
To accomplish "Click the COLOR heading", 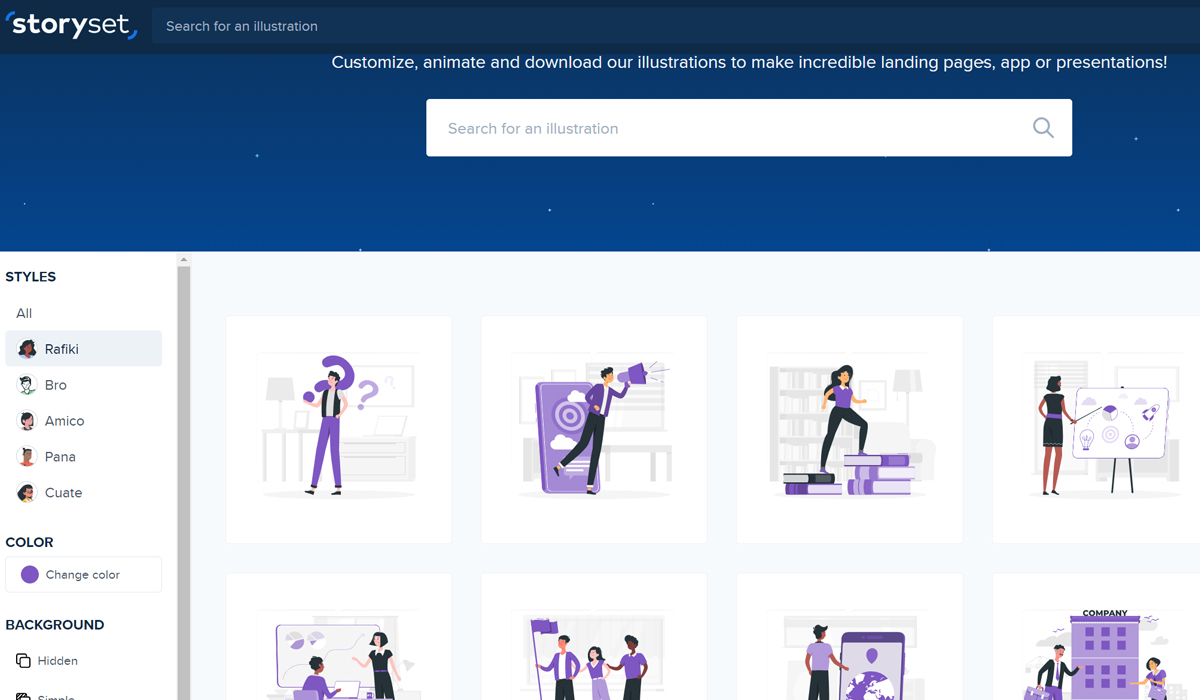I will coord(30,542).
